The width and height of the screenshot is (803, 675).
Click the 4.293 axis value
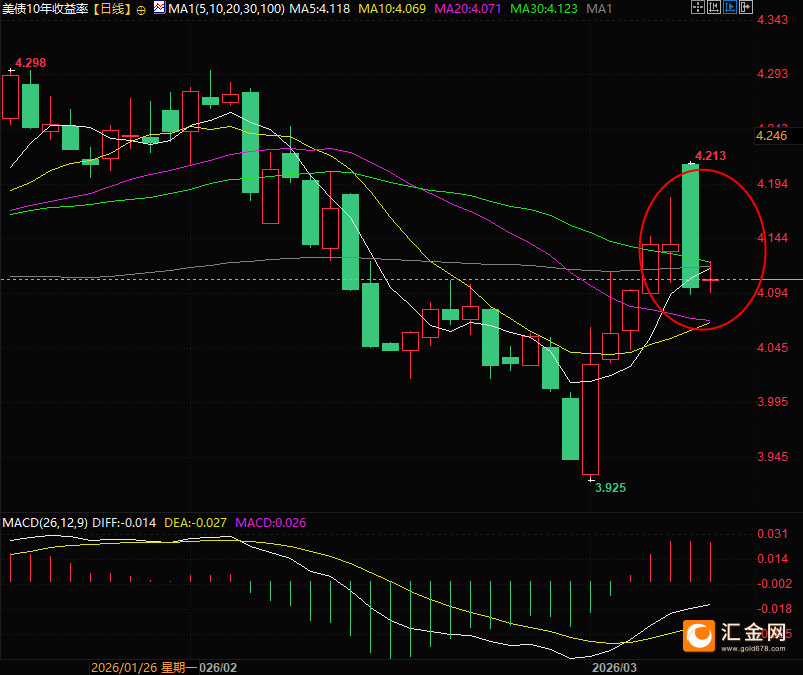coord(772,74)
